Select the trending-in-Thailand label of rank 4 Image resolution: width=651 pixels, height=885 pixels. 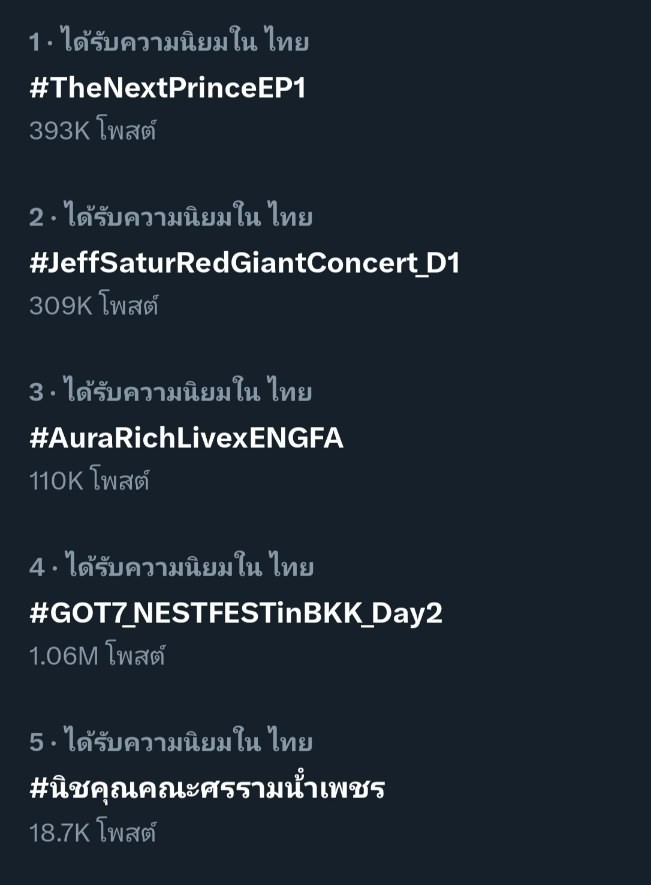click(190, 567)
